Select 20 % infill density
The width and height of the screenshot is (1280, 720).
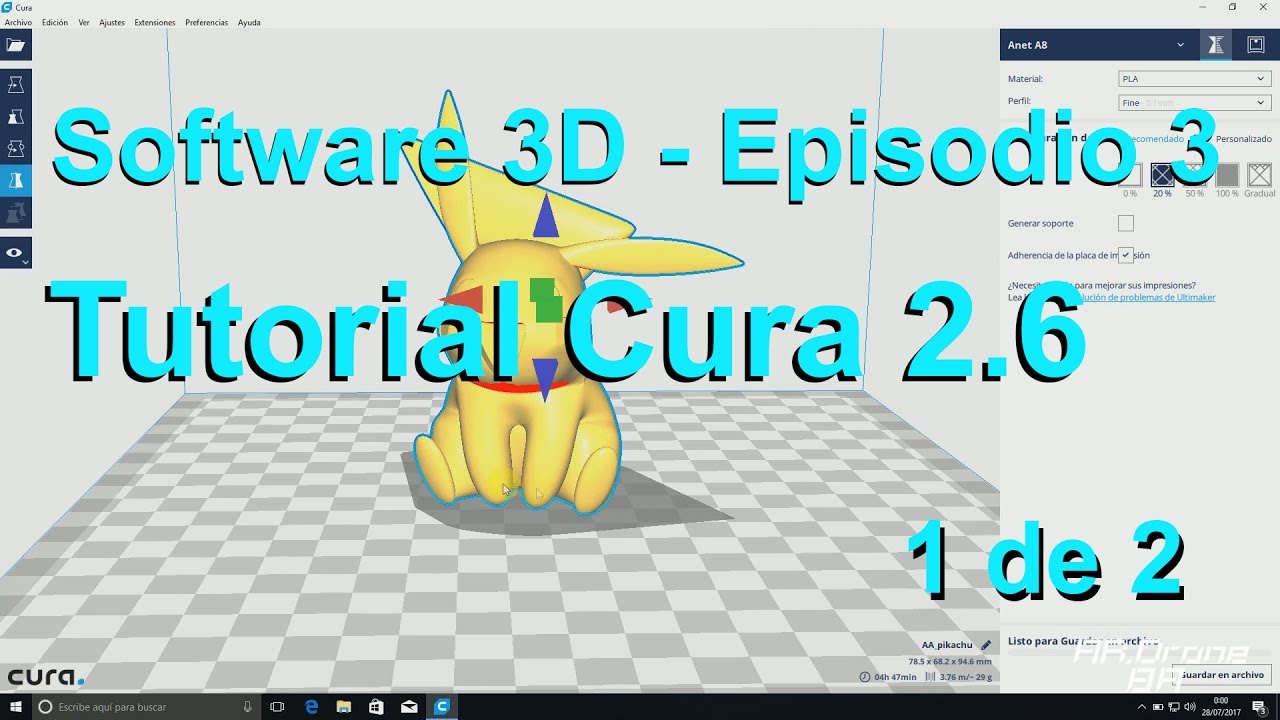1162,176
